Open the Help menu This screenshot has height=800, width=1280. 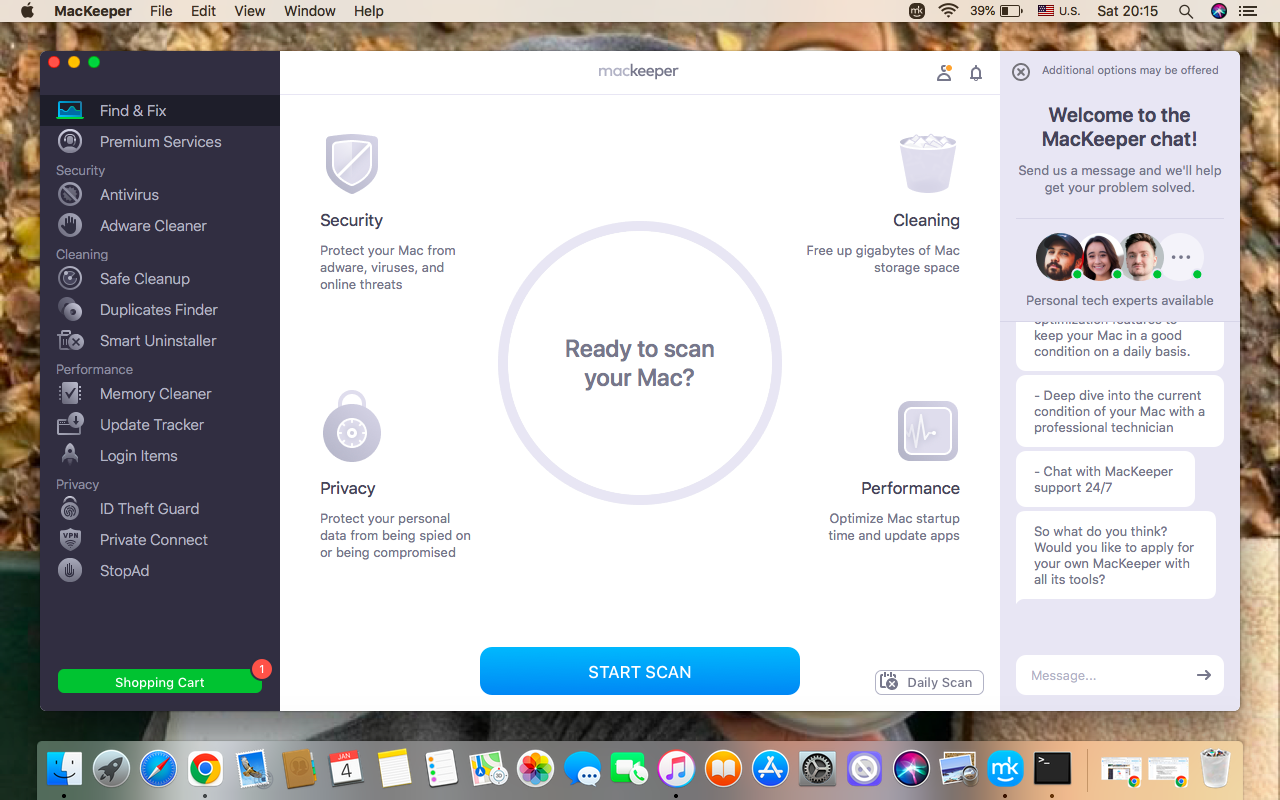368,11
